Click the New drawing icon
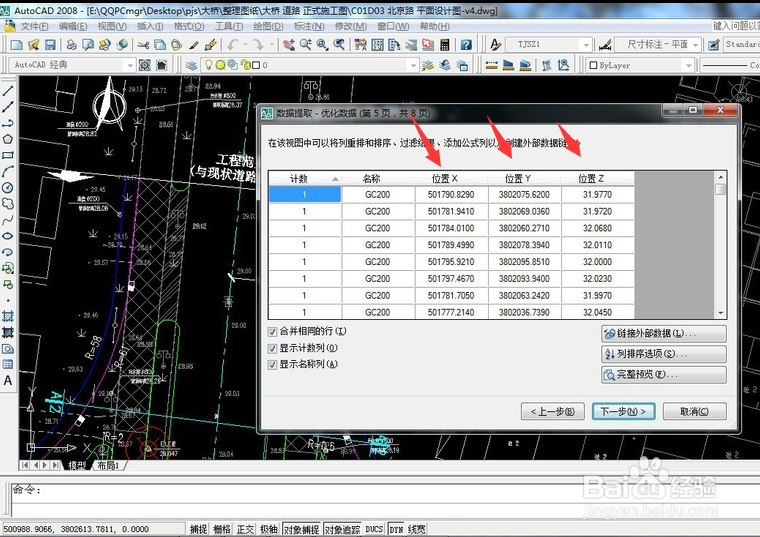760x537 pixels. coord(16,45)
